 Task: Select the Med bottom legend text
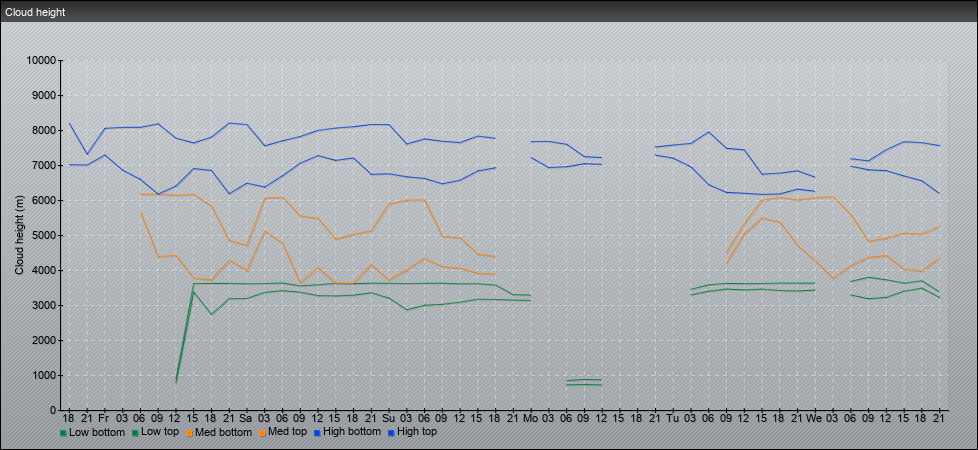click(x=225, y=432)
